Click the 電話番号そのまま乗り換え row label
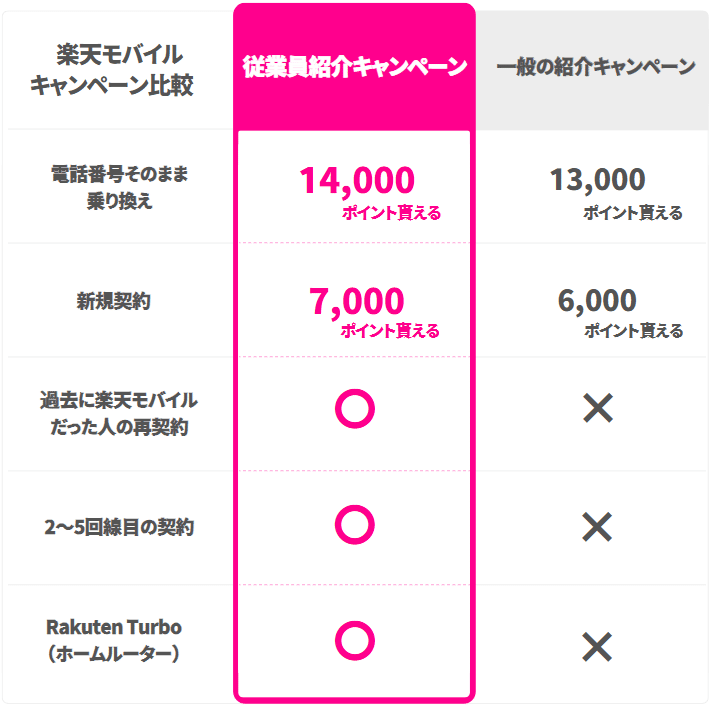Viewport: 714px width, 710px height. tap(119, 187)
